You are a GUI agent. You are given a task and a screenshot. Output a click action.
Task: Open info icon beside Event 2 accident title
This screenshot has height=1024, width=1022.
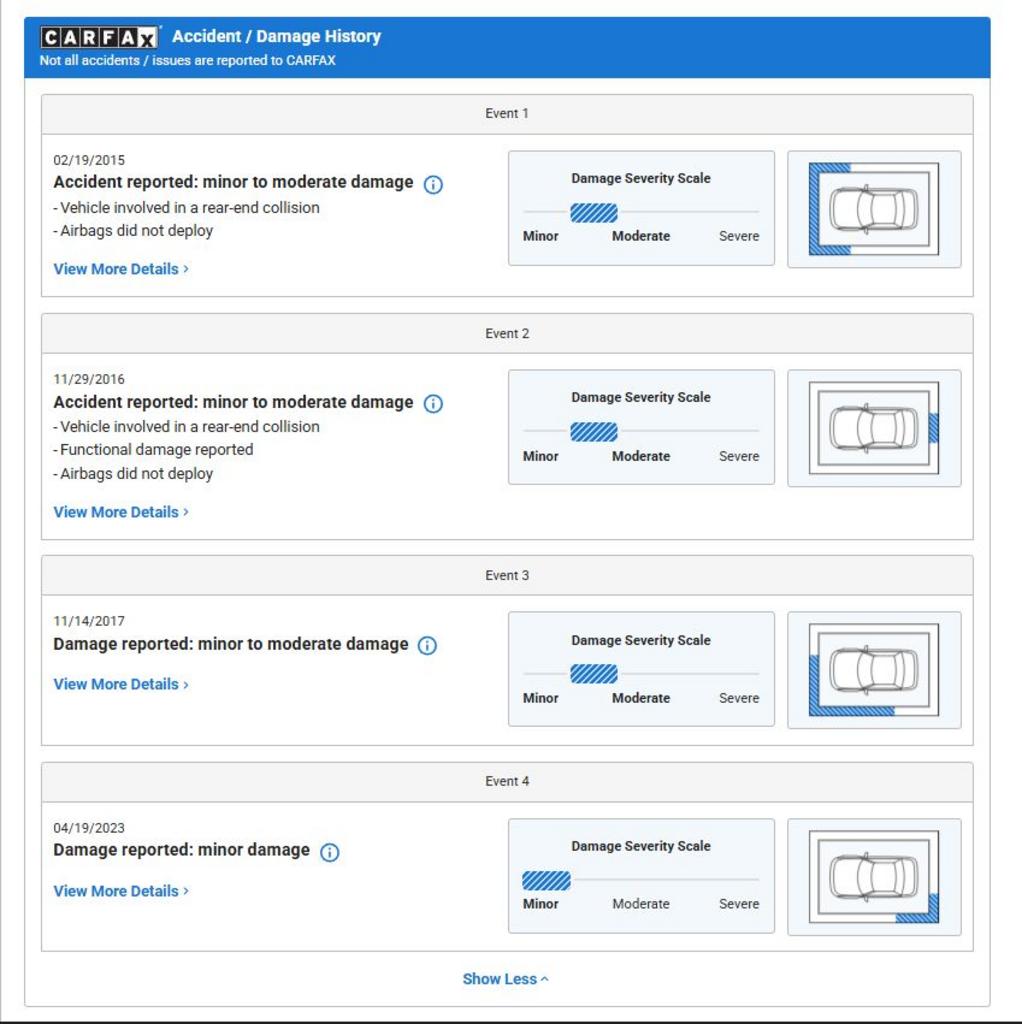[x=433, y=404]
